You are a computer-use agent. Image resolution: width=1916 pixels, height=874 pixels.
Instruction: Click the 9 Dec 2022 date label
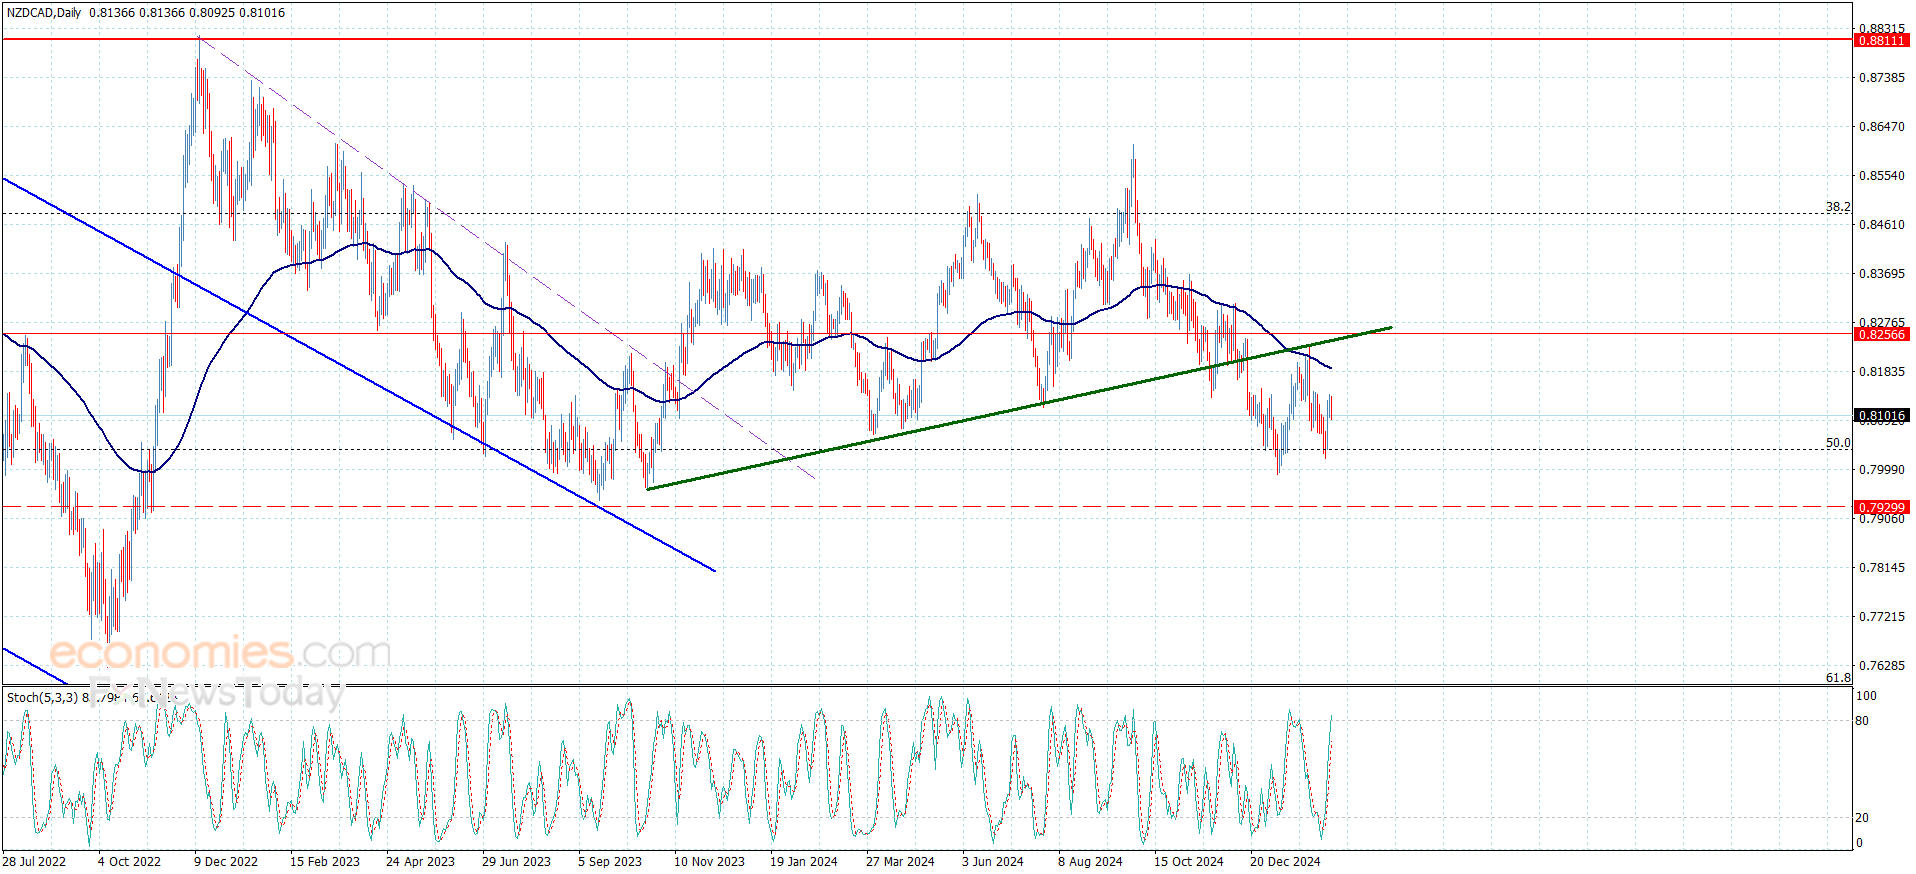(226, 862)
